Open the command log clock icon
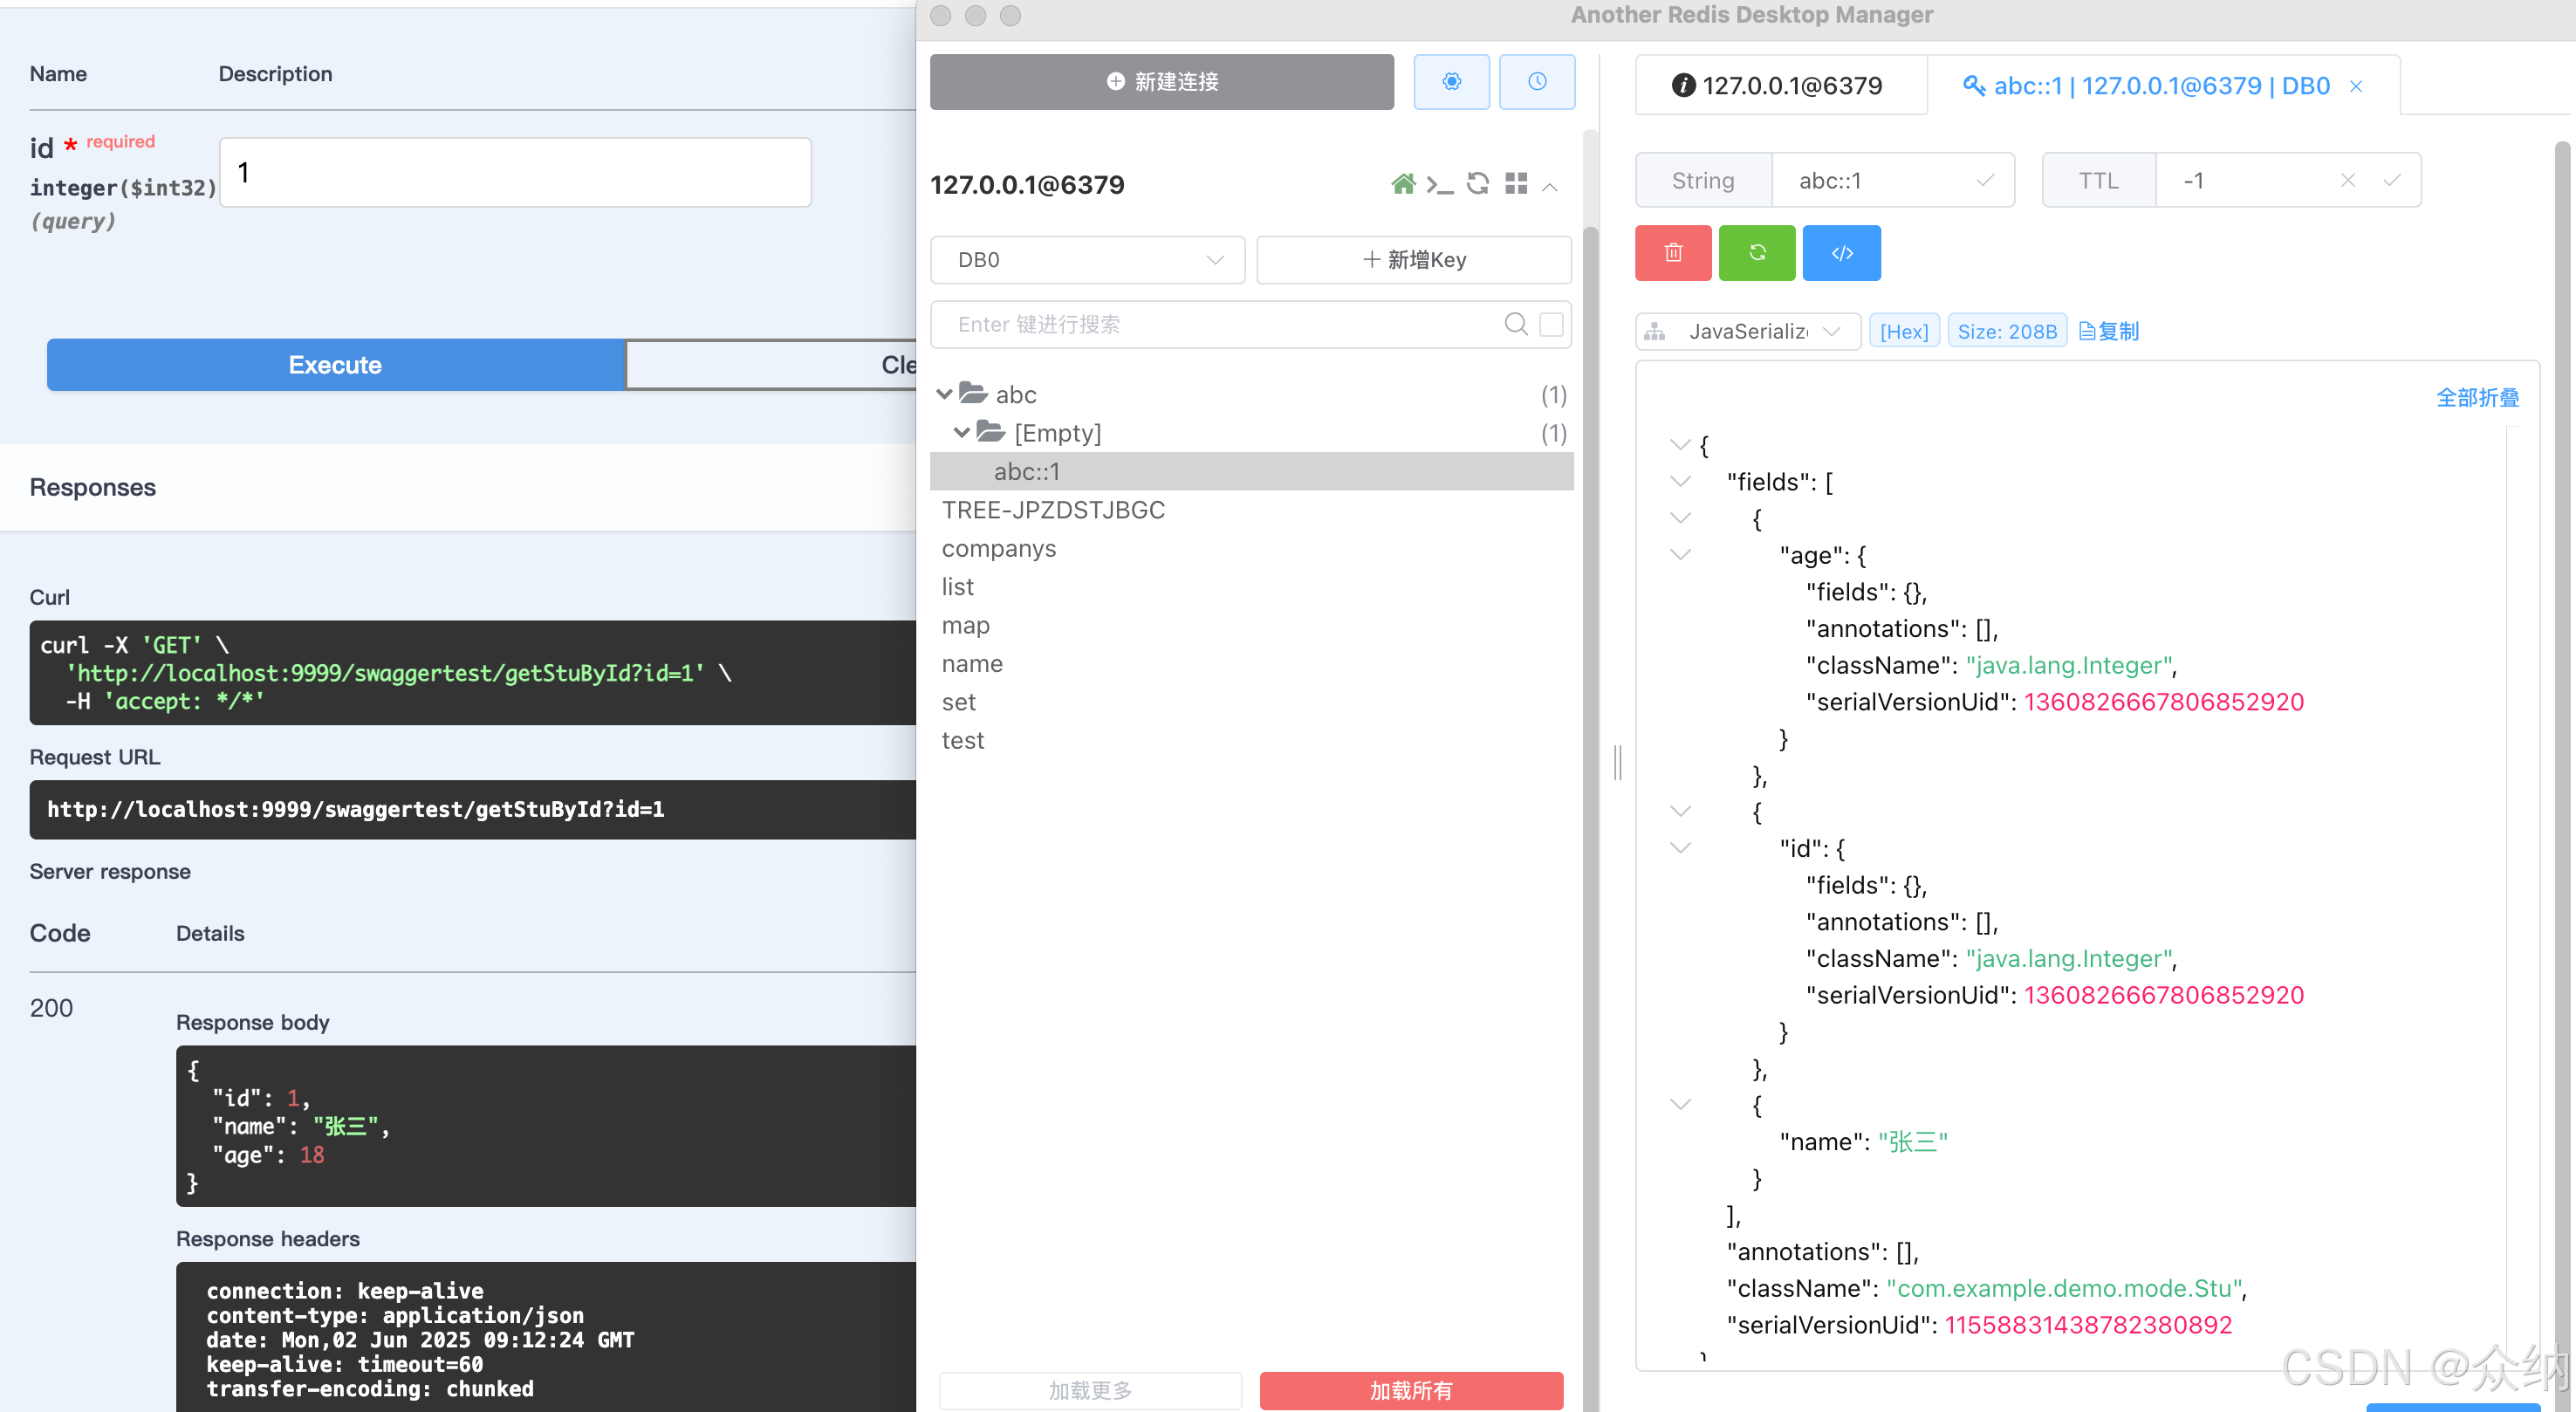2576x1412 pixels. [x=1536, y=82]
